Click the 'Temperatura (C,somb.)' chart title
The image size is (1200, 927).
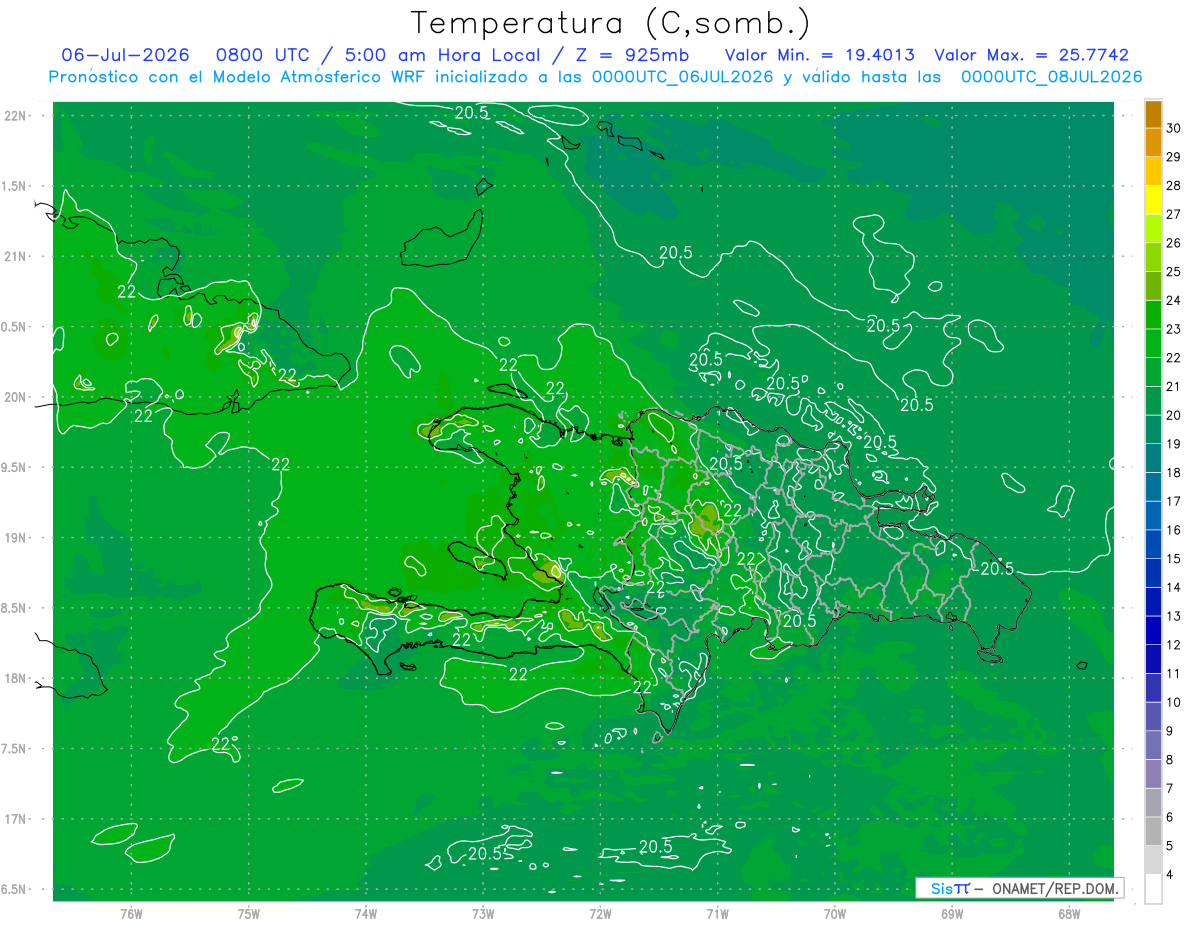[x=611, y=22]
